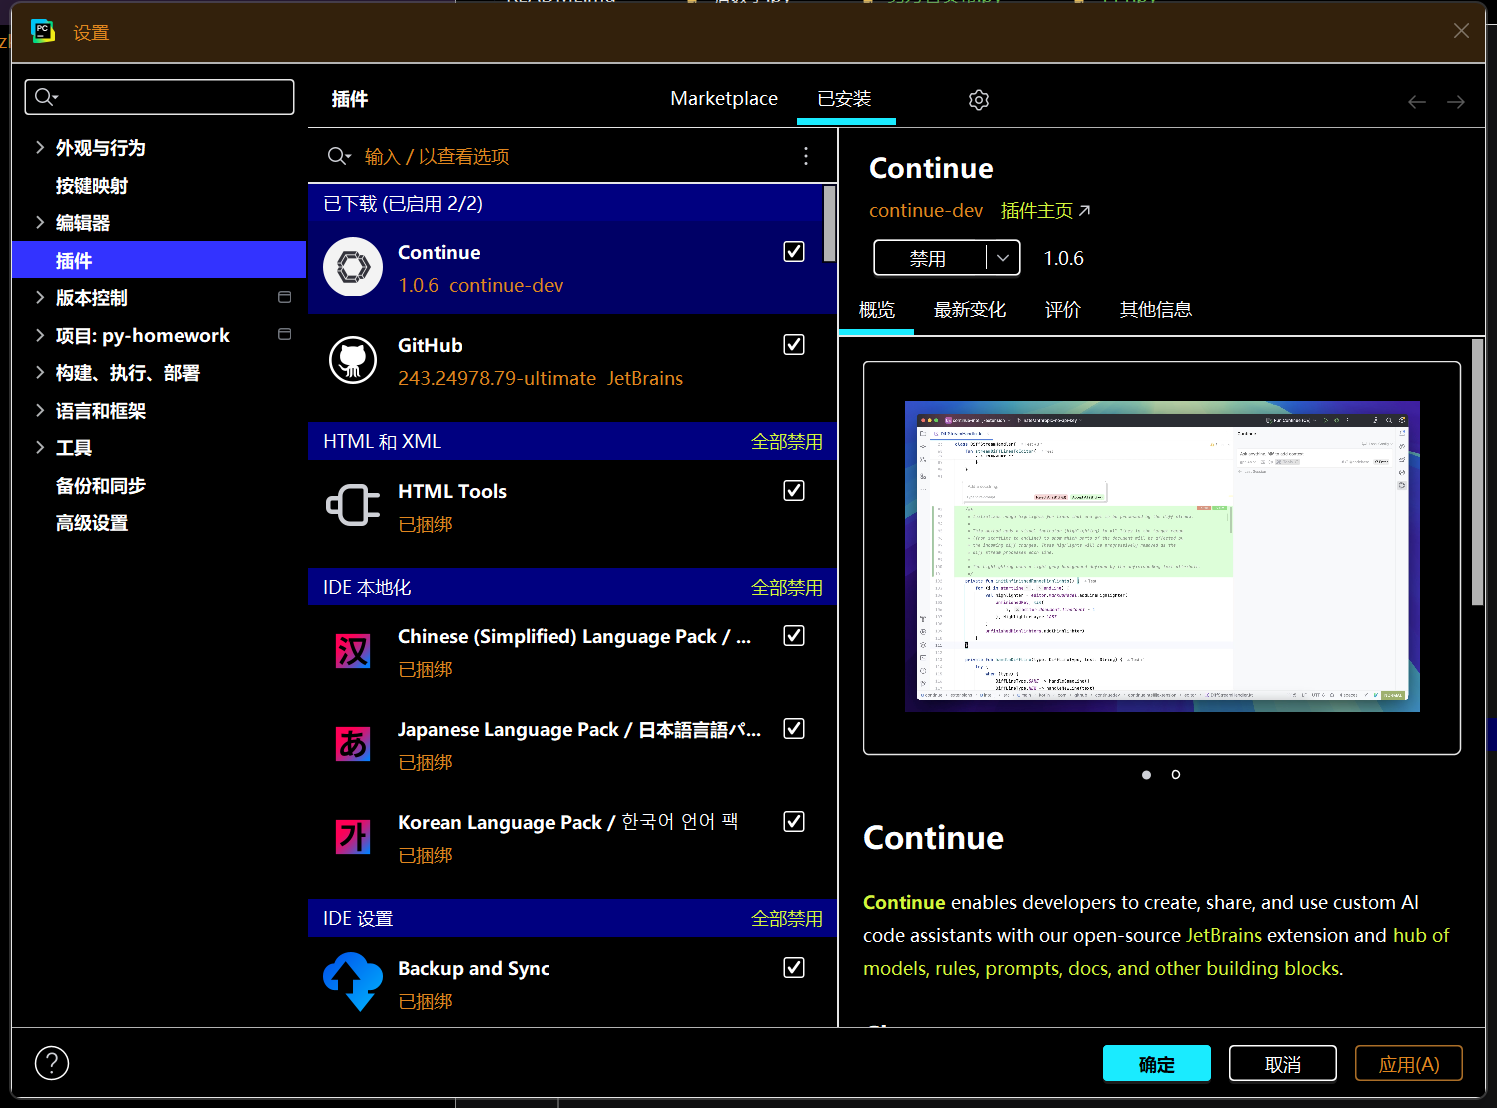This screenshot has width=1497, height=1108.
Task: Go back with the left arrow
Action: click(1417, 102)
